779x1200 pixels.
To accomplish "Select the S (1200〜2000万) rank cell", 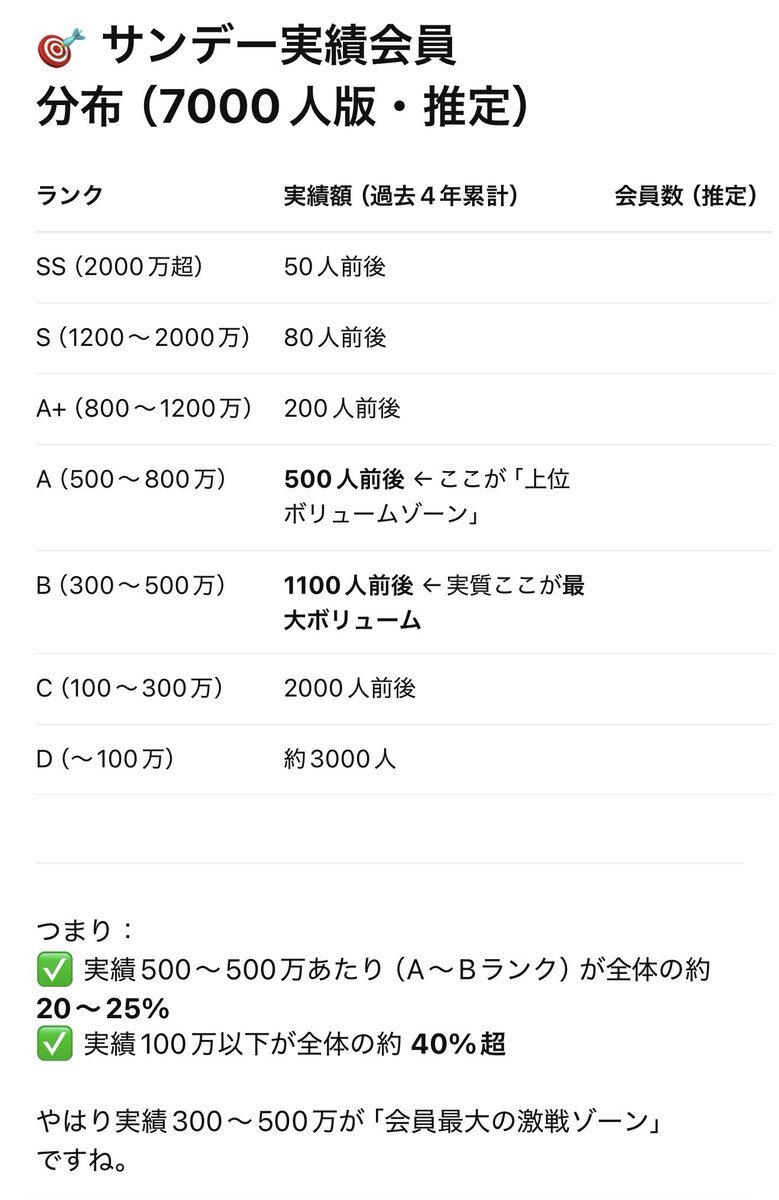I will click(143, 338).
